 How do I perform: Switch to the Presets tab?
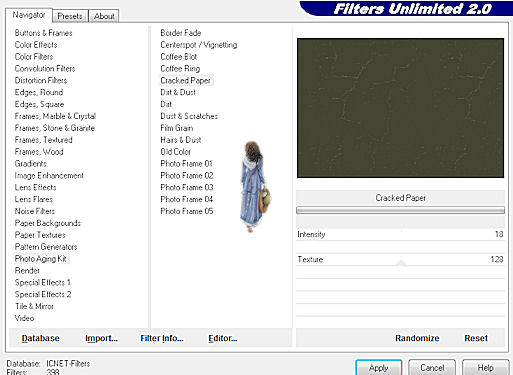click(70, 16)
